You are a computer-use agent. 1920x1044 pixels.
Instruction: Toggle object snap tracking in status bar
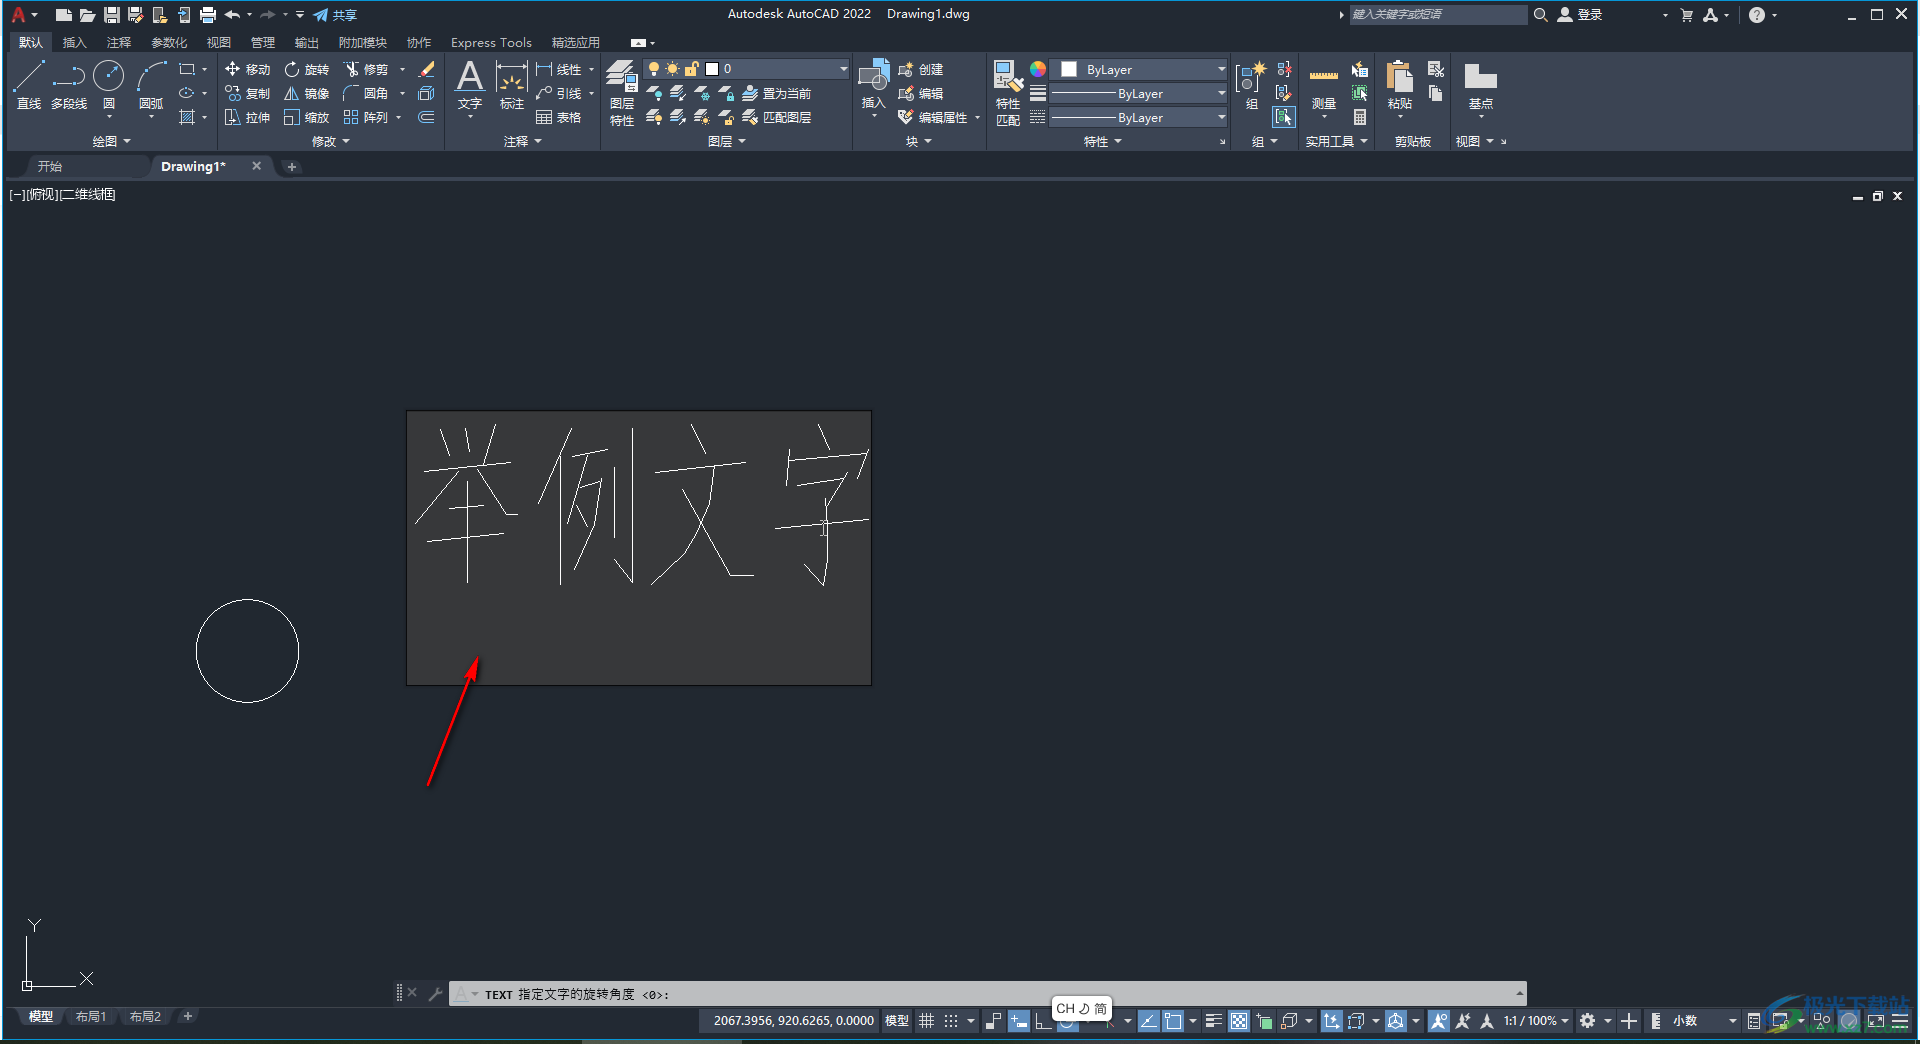point(1149,1021)
